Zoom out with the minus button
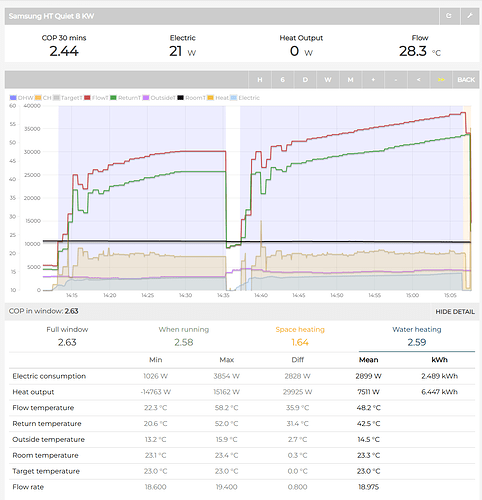482x500 pixels. (x=396, y=80)
